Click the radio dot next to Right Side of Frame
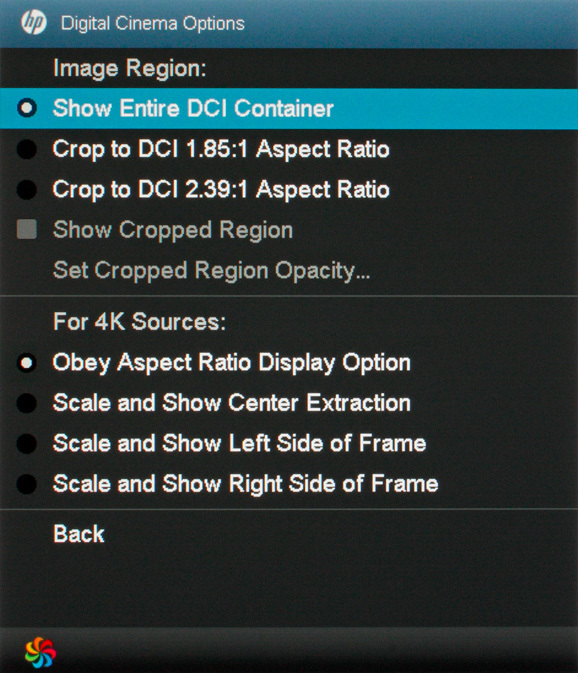This screenshot has width=578, height=673. coord(27,484)
